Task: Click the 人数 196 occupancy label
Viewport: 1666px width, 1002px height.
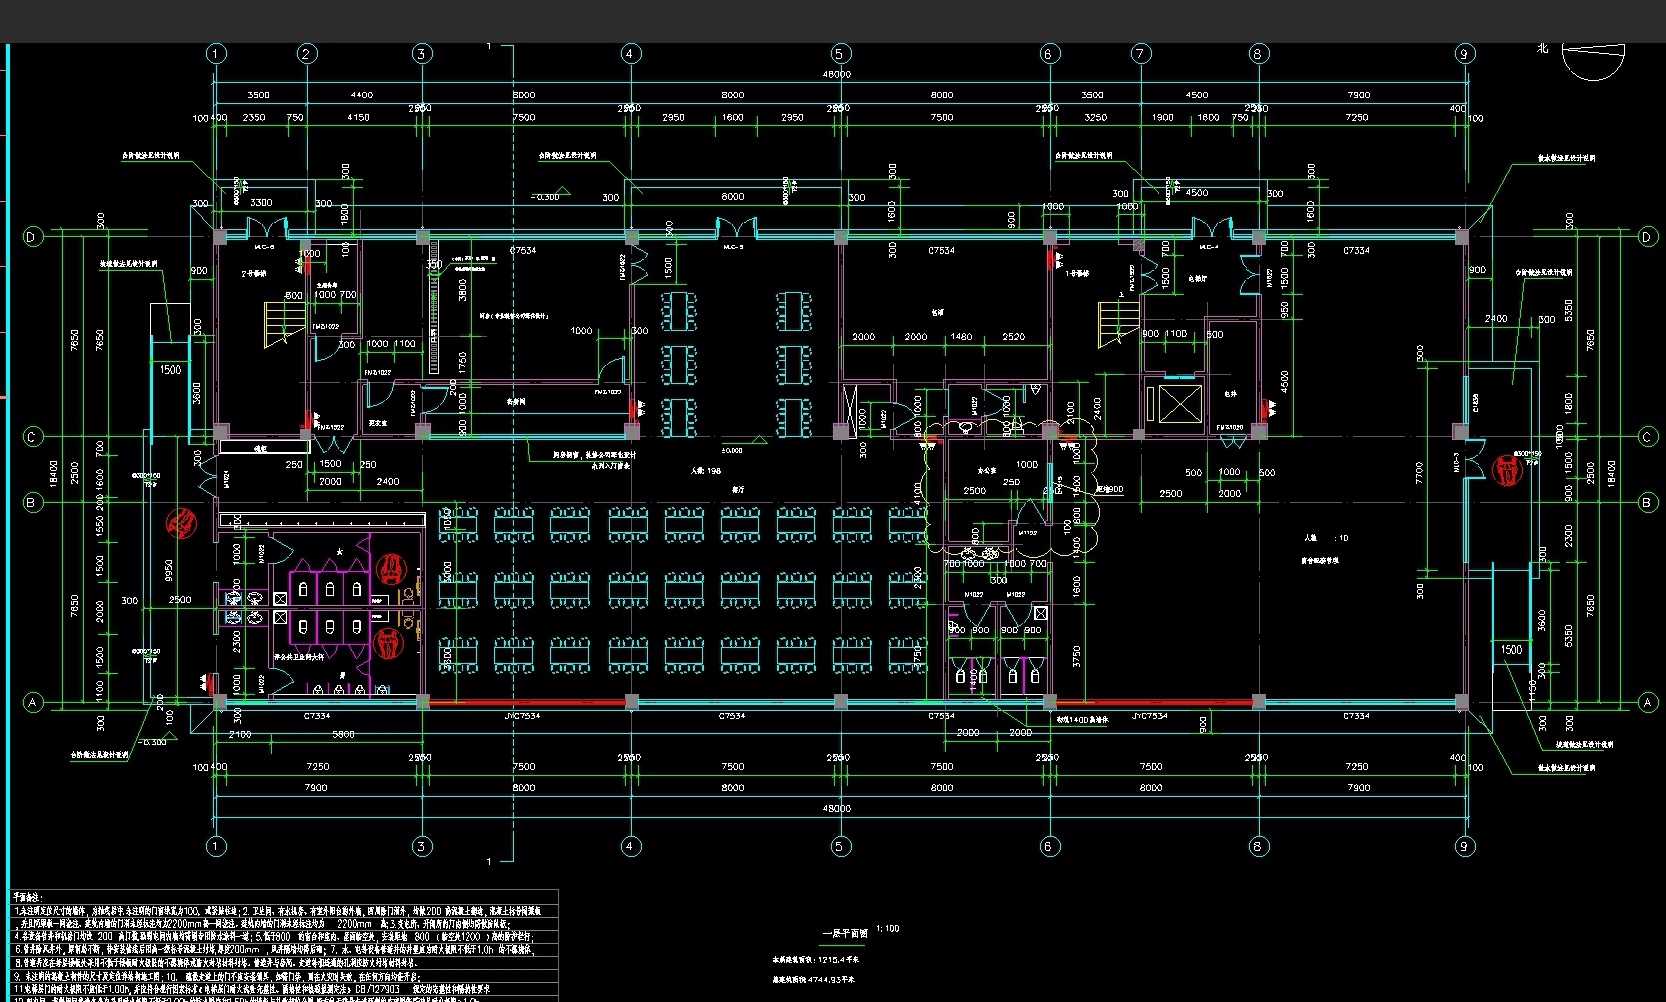Action: click(705, 470)
